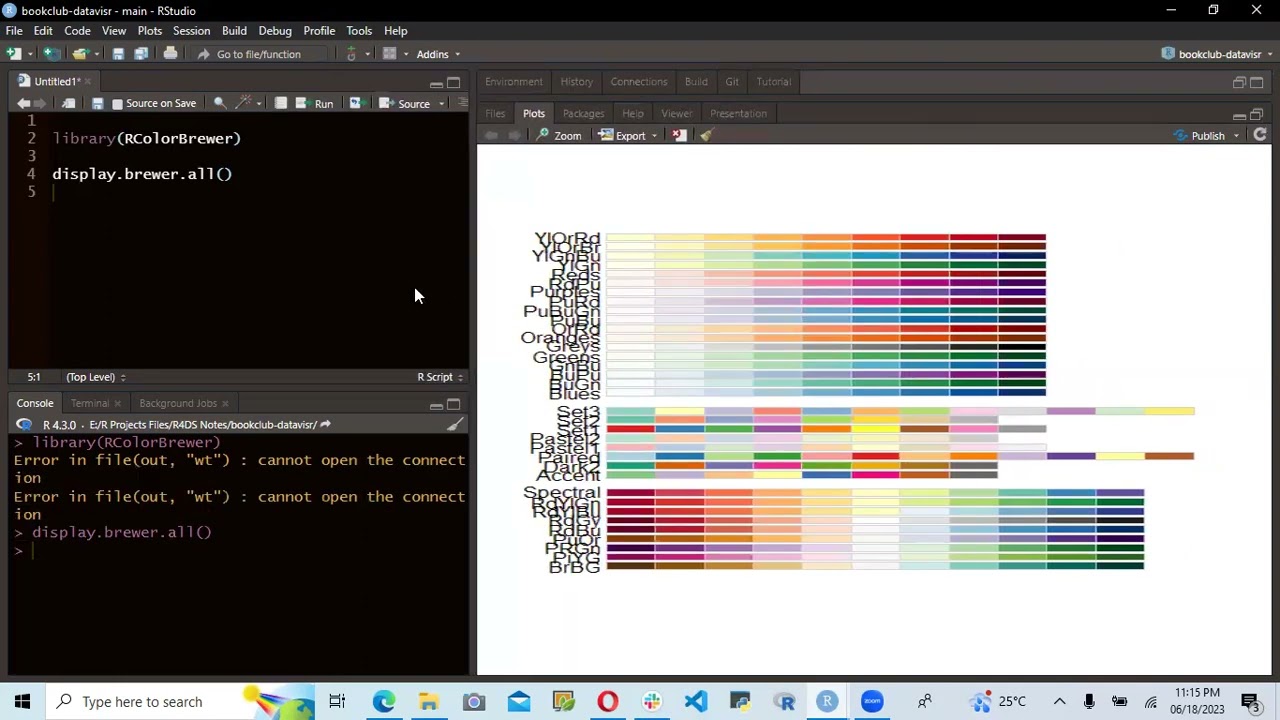Image resolution: width=1280 pixels, height=720 pixels.
Task: Close the Background Jobs tab
Action: [x=225, y=404]
